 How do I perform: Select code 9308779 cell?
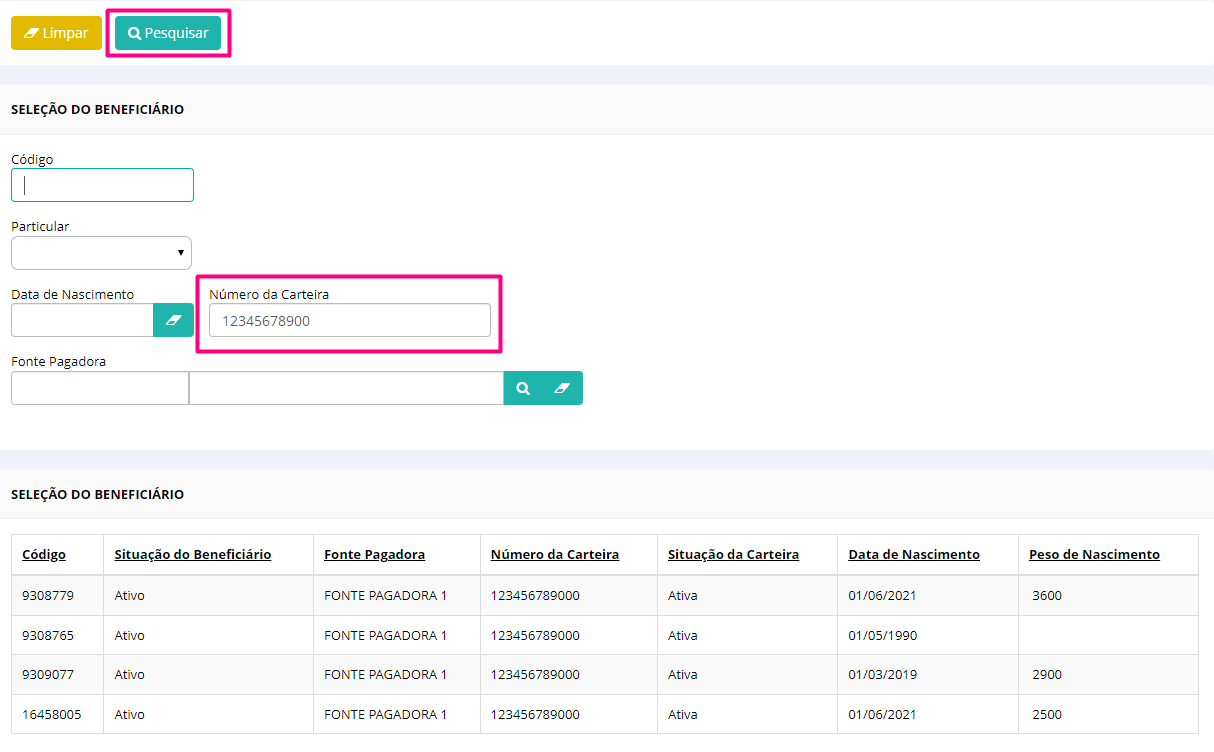click(x=48, y=595)
